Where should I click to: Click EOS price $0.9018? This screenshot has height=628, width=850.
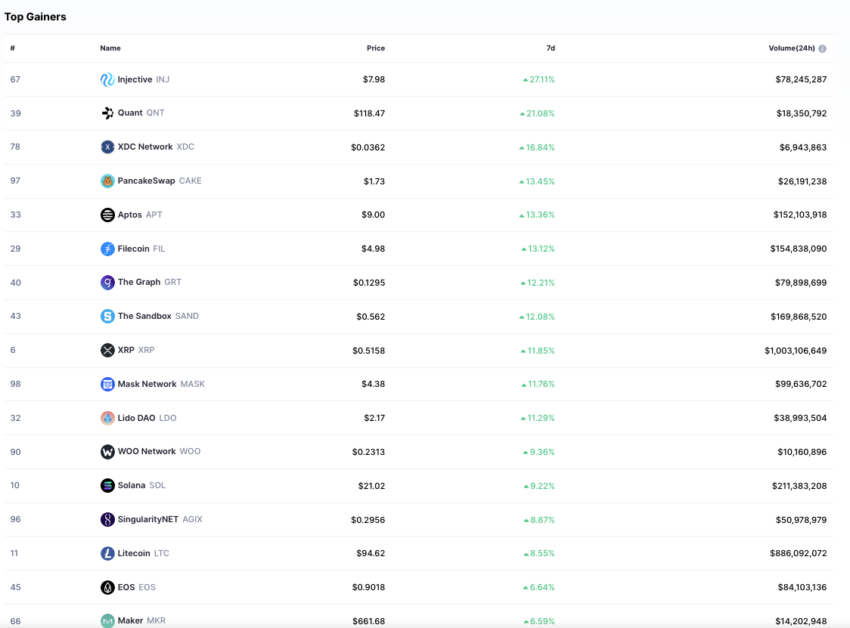(x=369, y=587)
